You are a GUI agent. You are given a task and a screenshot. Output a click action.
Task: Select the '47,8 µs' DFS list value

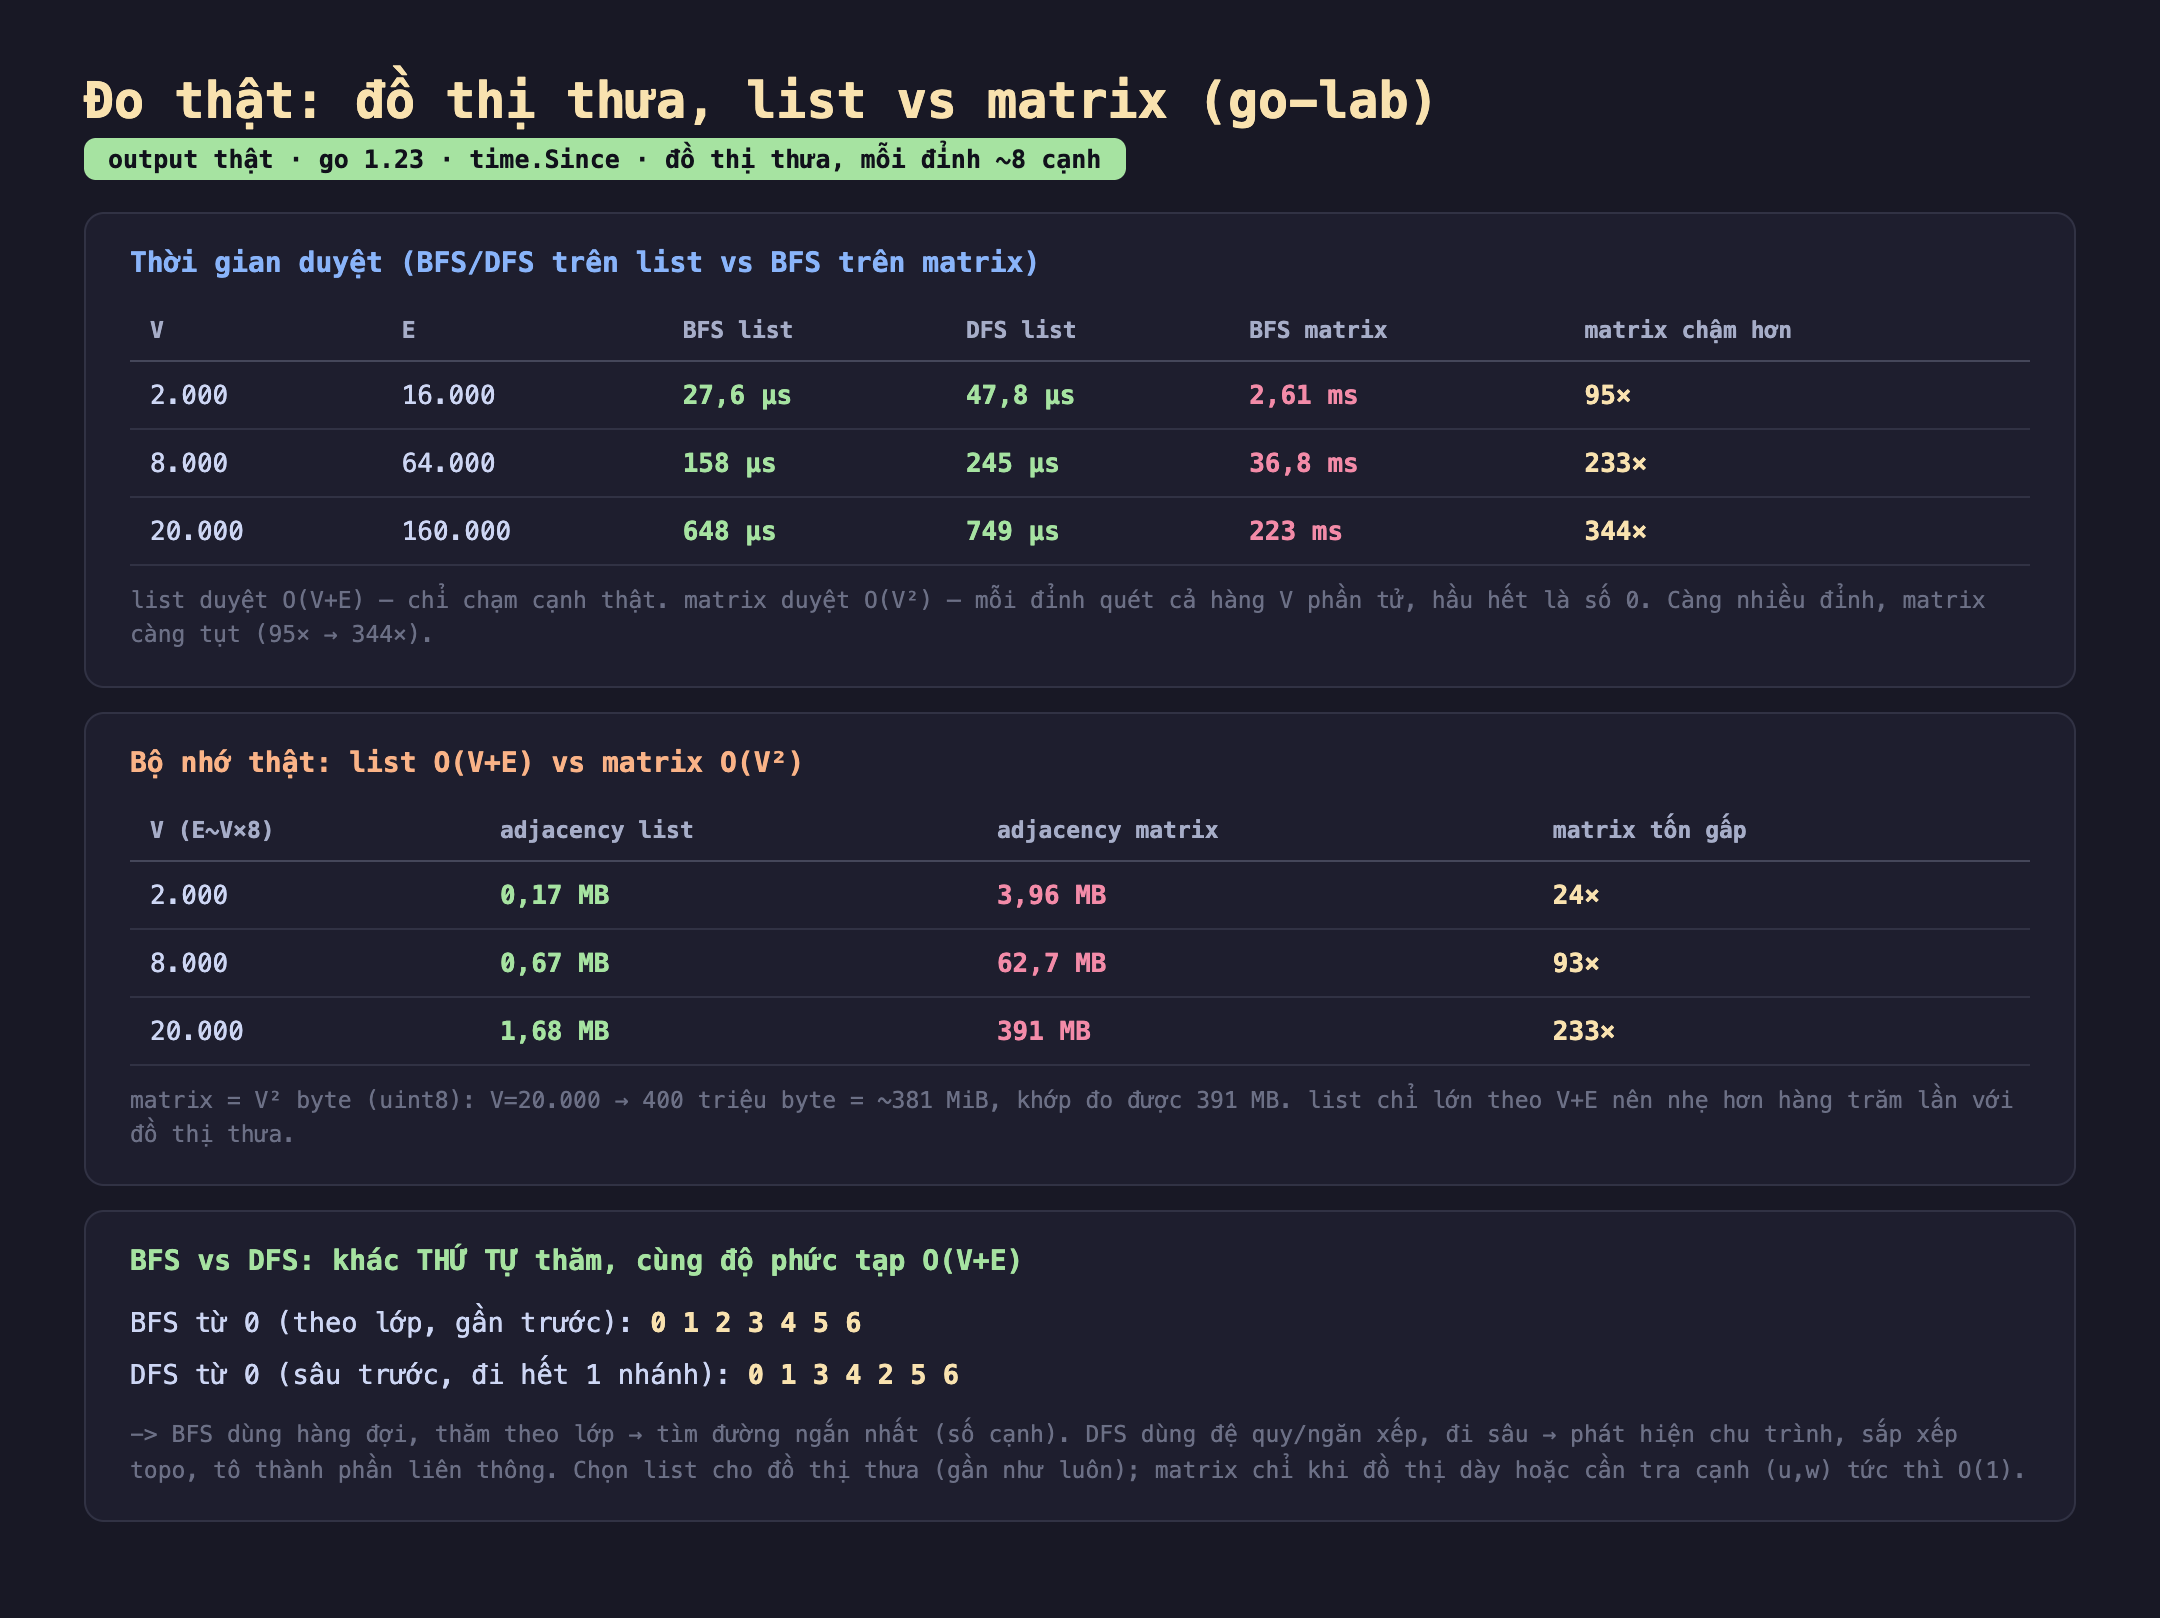click(1020, 395)
